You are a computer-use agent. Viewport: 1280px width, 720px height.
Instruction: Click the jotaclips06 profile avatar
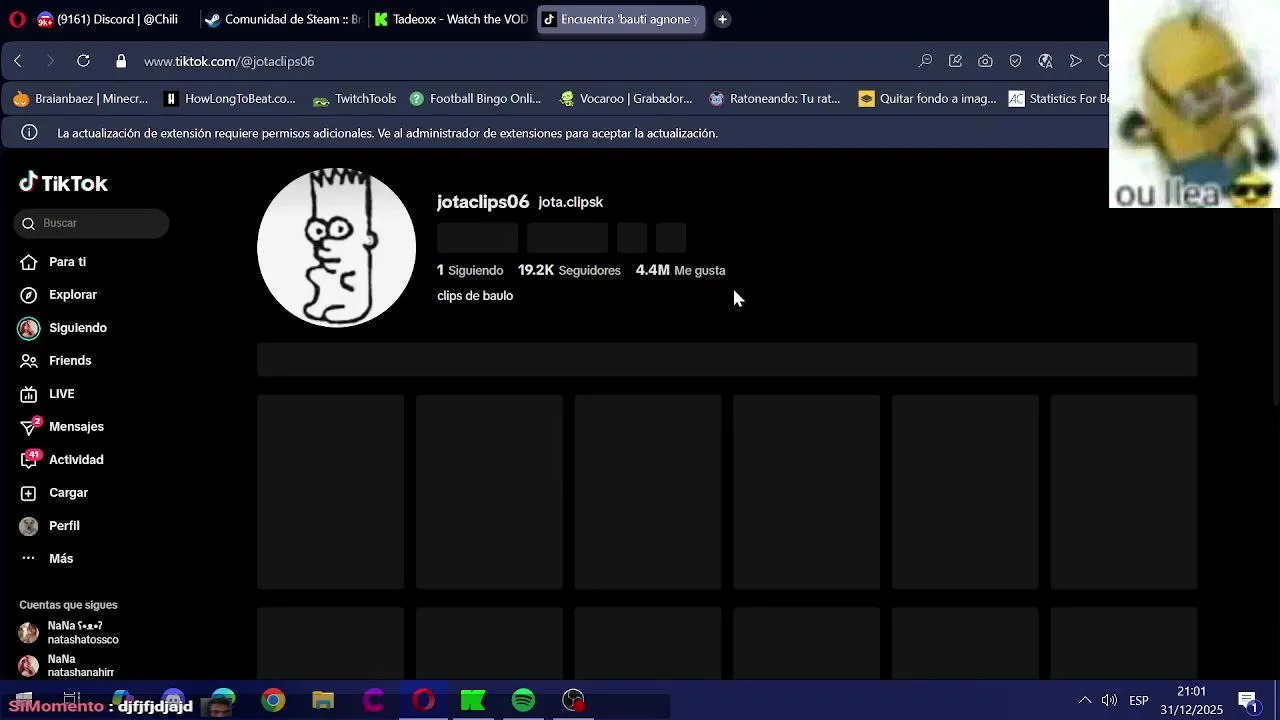337,248
